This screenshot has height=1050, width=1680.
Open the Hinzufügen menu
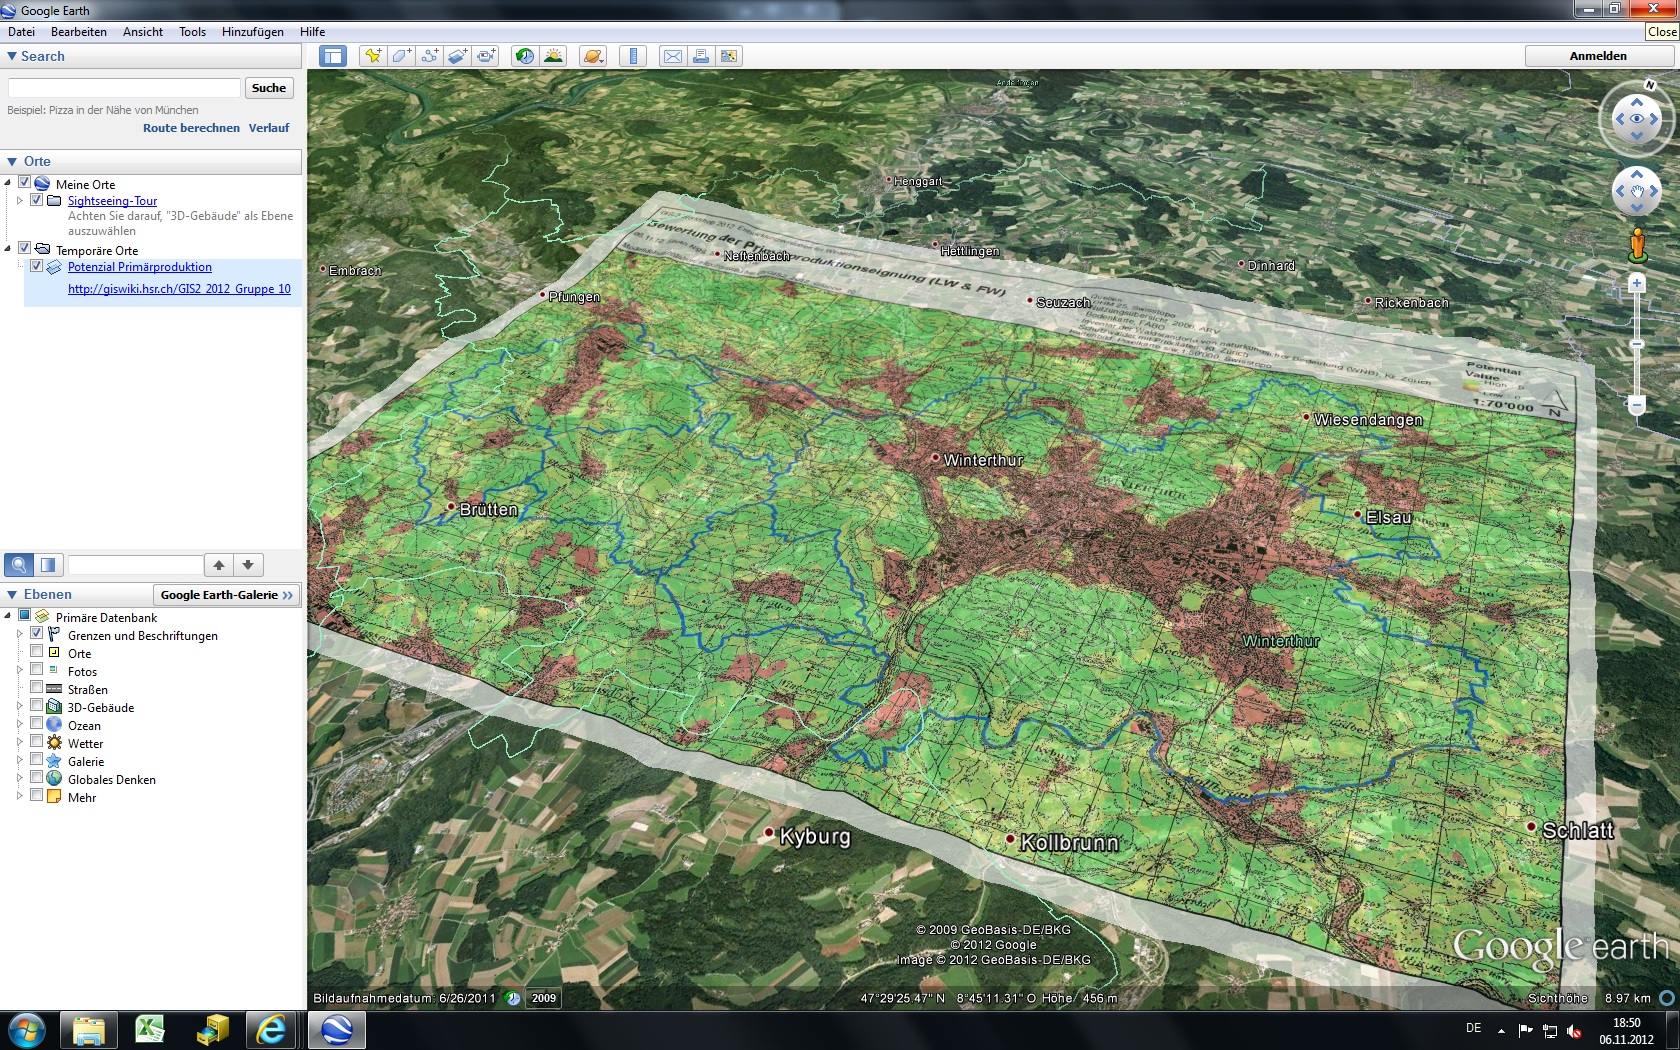click(x=252, y=32)
